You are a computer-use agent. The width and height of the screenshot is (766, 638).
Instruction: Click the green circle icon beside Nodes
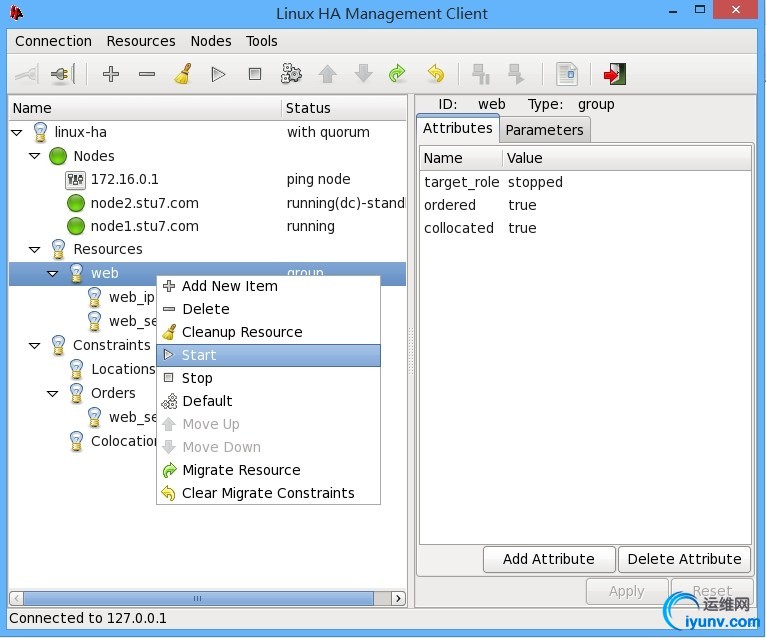click(x=58, y=156)
